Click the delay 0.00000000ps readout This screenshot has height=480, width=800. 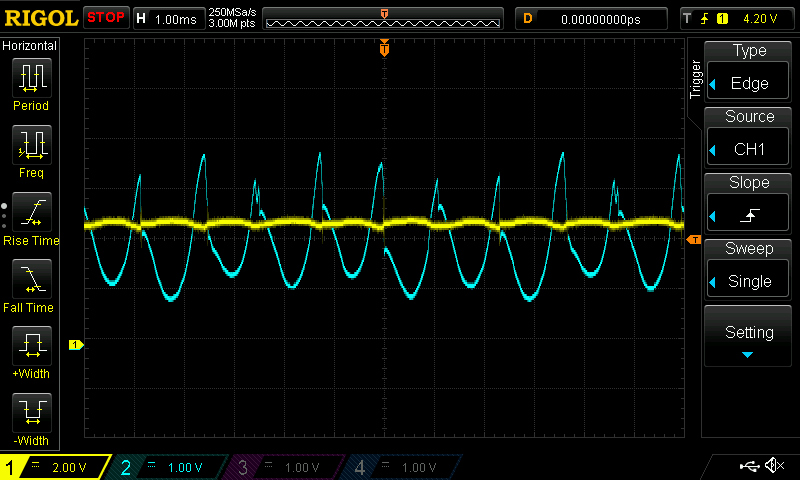(x=601, y=19)
